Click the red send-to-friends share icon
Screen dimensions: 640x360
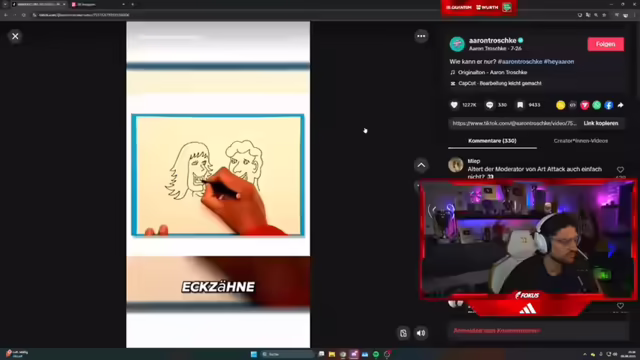click(x=584, y=105)
